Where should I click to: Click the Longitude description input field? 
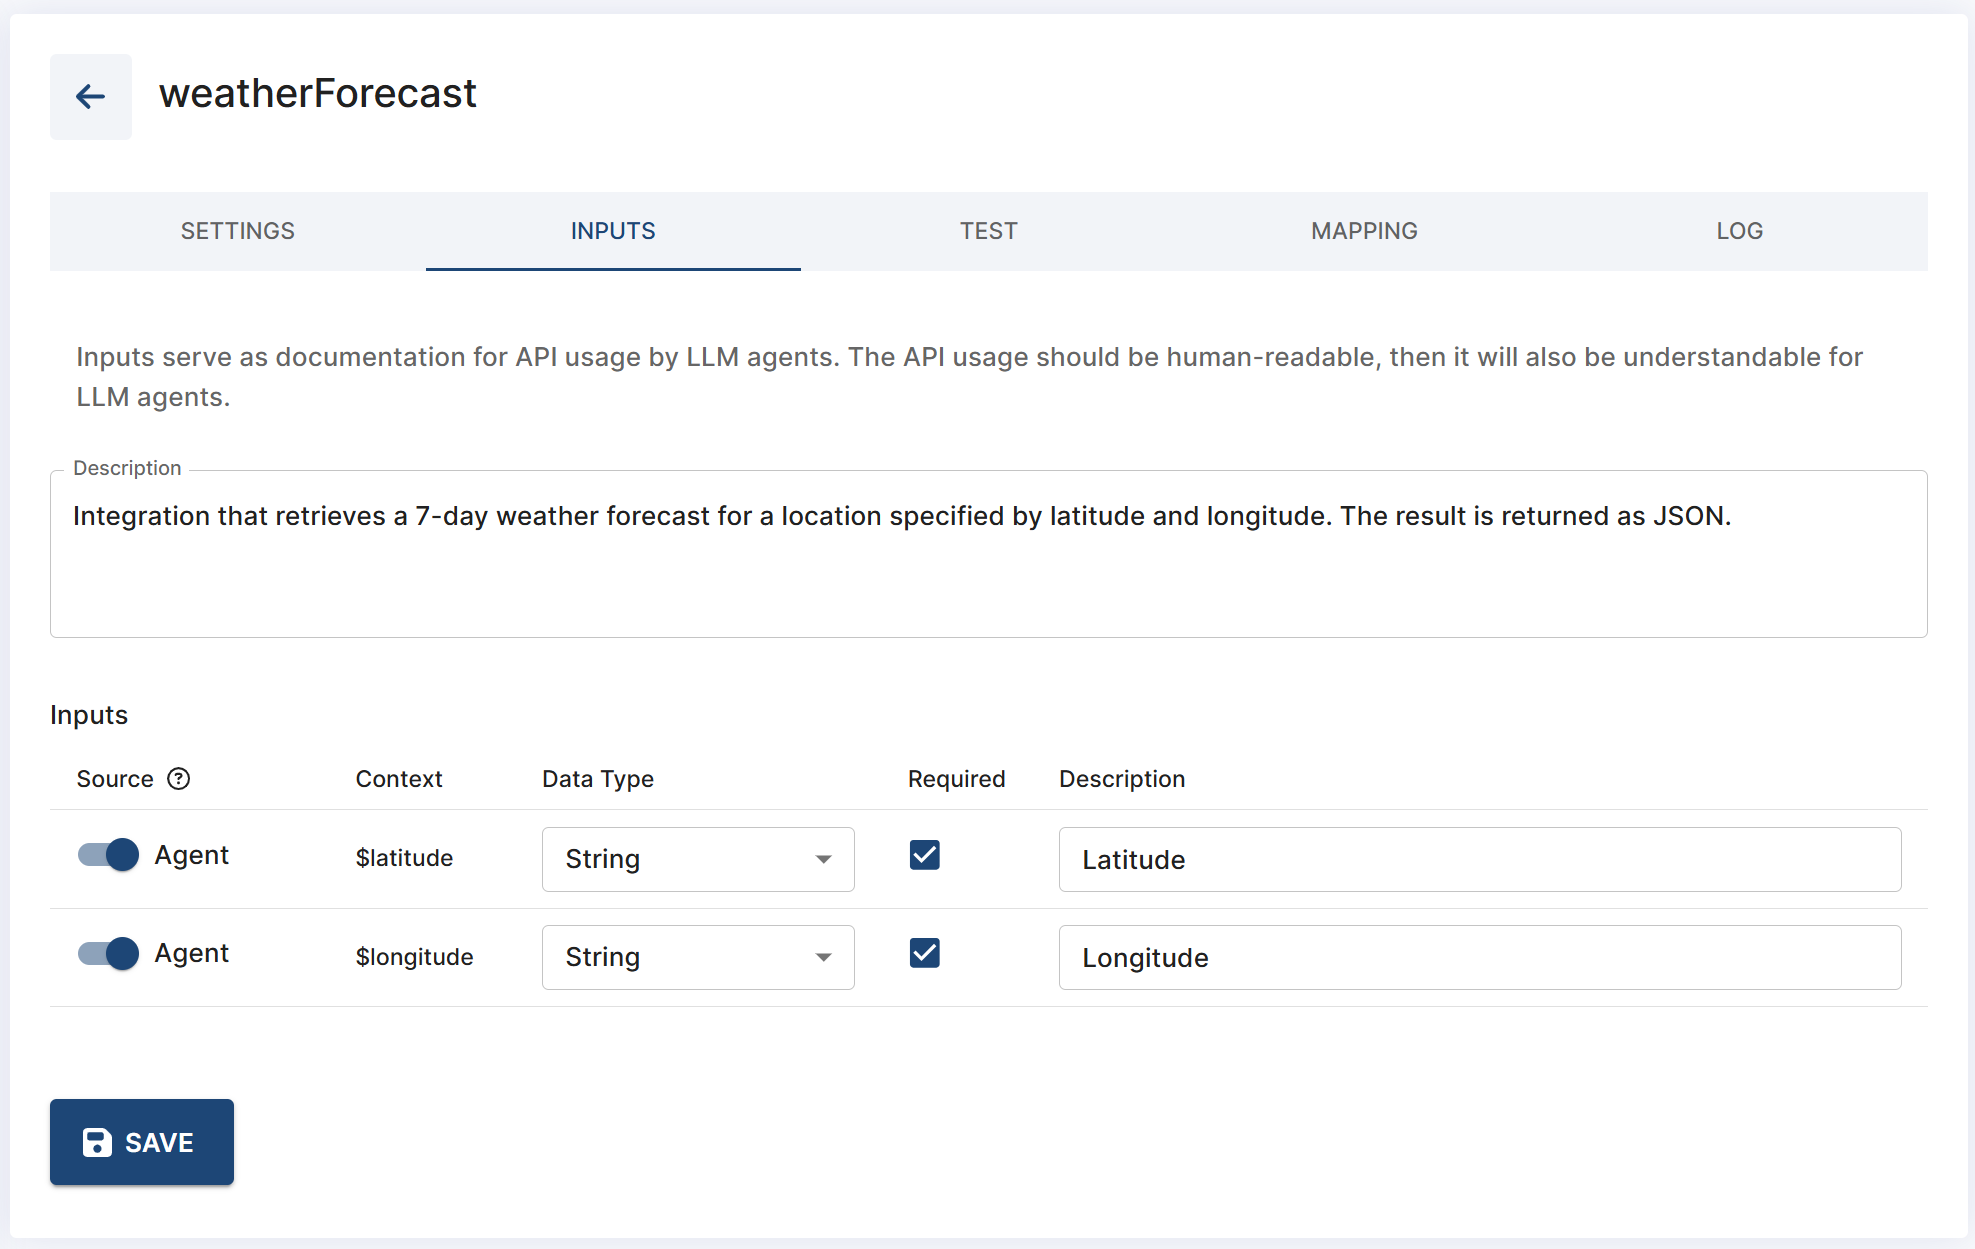pos(1479,957)
